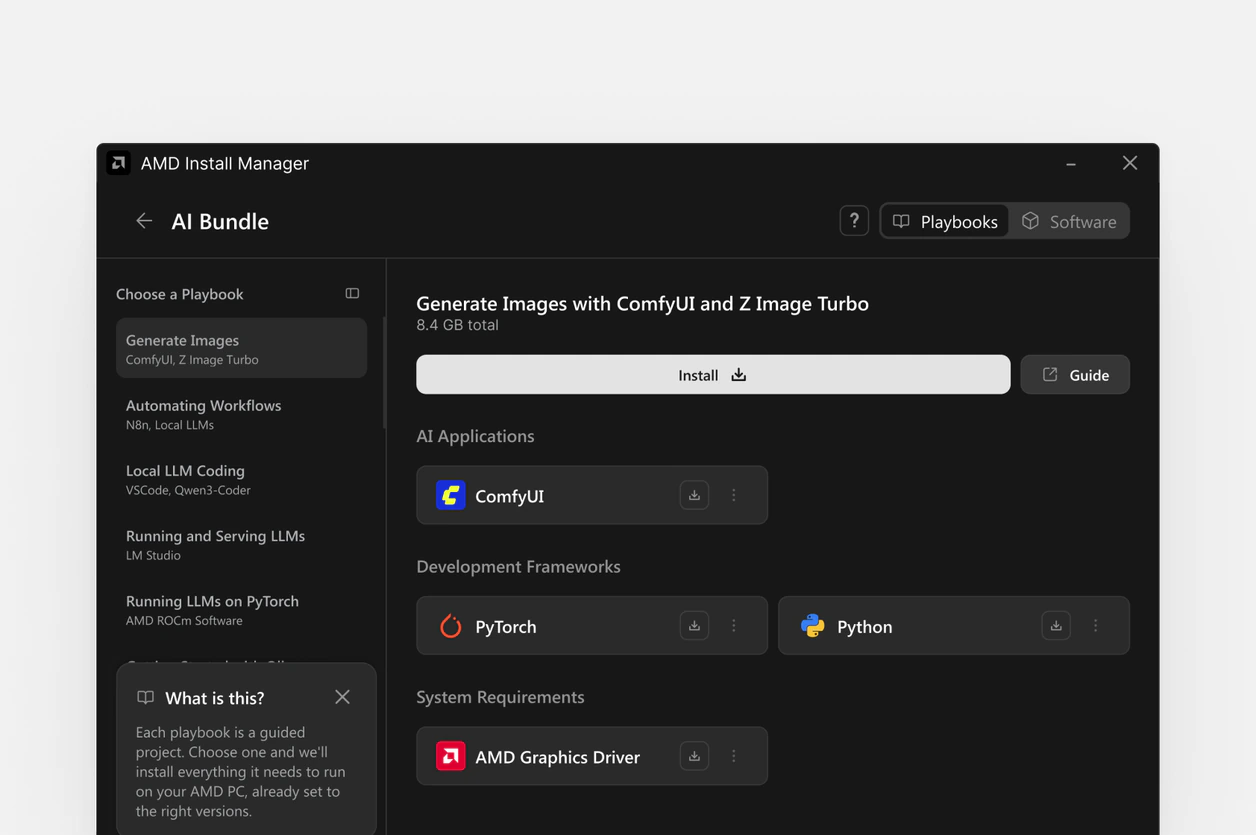The height and width of the screenshot is (835, 1256).
Task: Close the AMD Install Manager window
Action: pos(1130,163)
